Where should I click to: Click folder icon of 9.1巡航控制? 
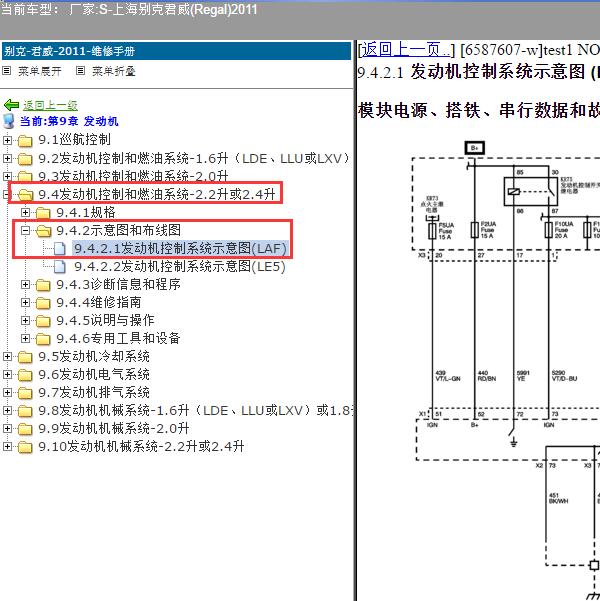tap(25, 141)
